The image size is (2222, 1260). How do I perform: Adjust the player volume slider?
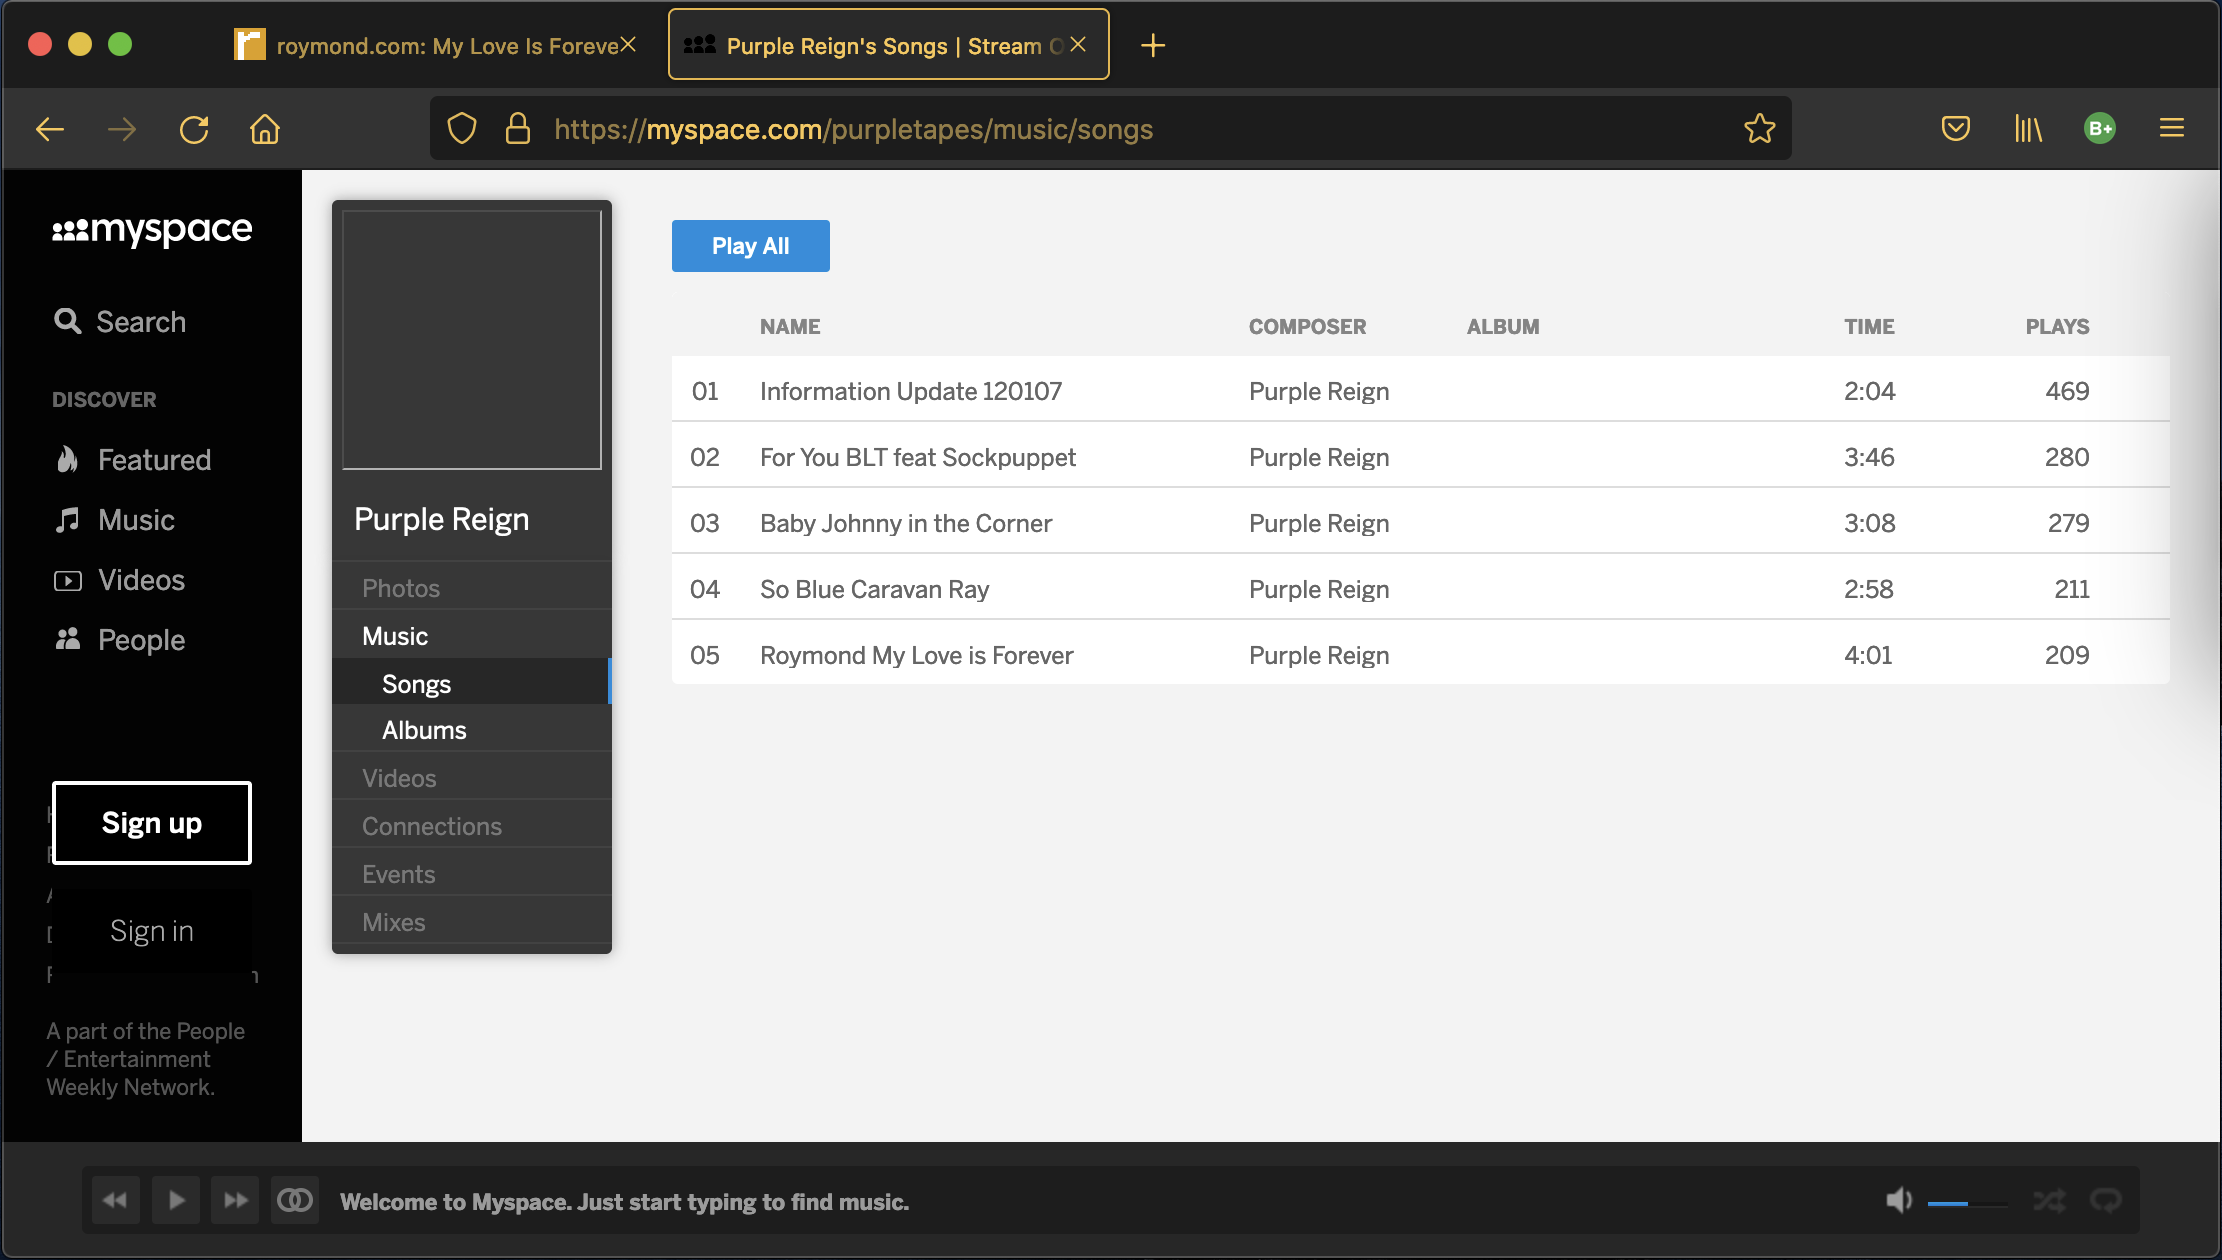[x=1967, y=1203]
